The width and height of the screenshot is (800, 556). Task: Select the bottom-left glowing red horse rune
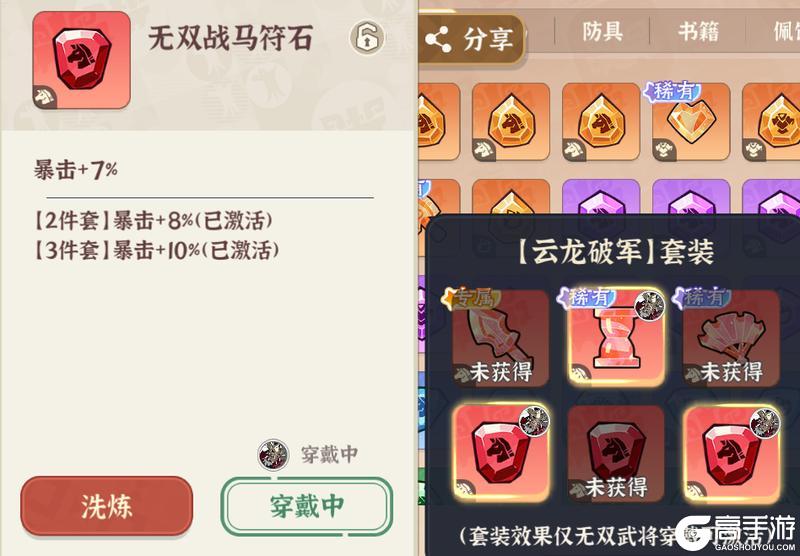[x=501, y=452]
